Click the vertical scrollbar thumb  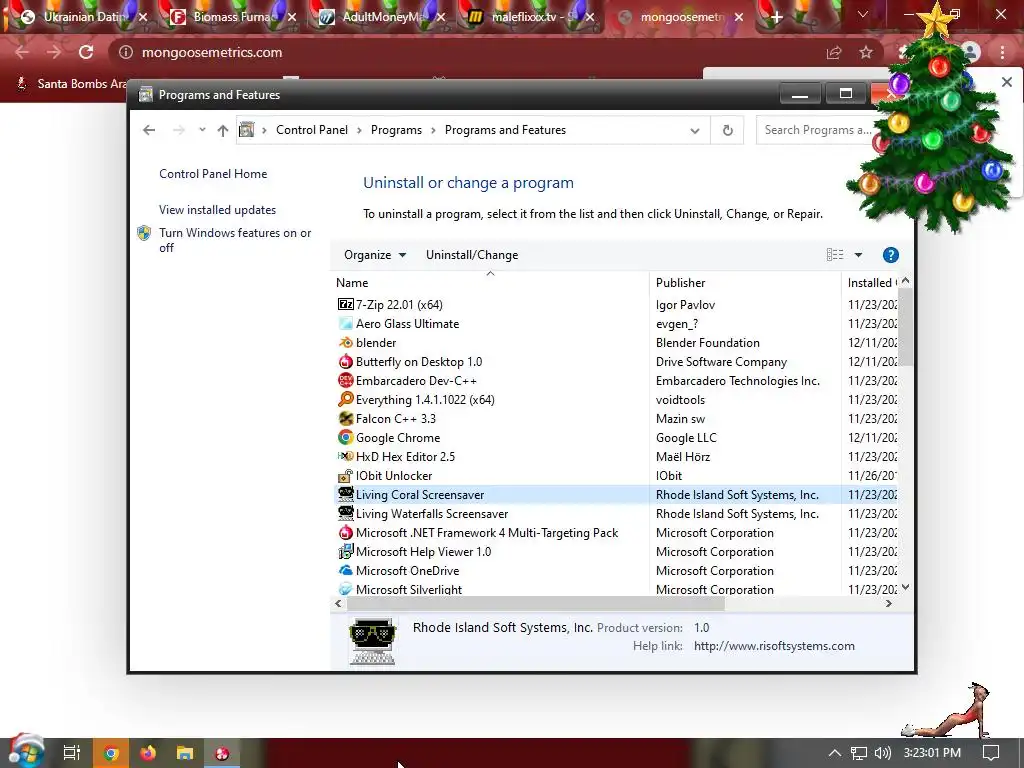coord(905,327)
